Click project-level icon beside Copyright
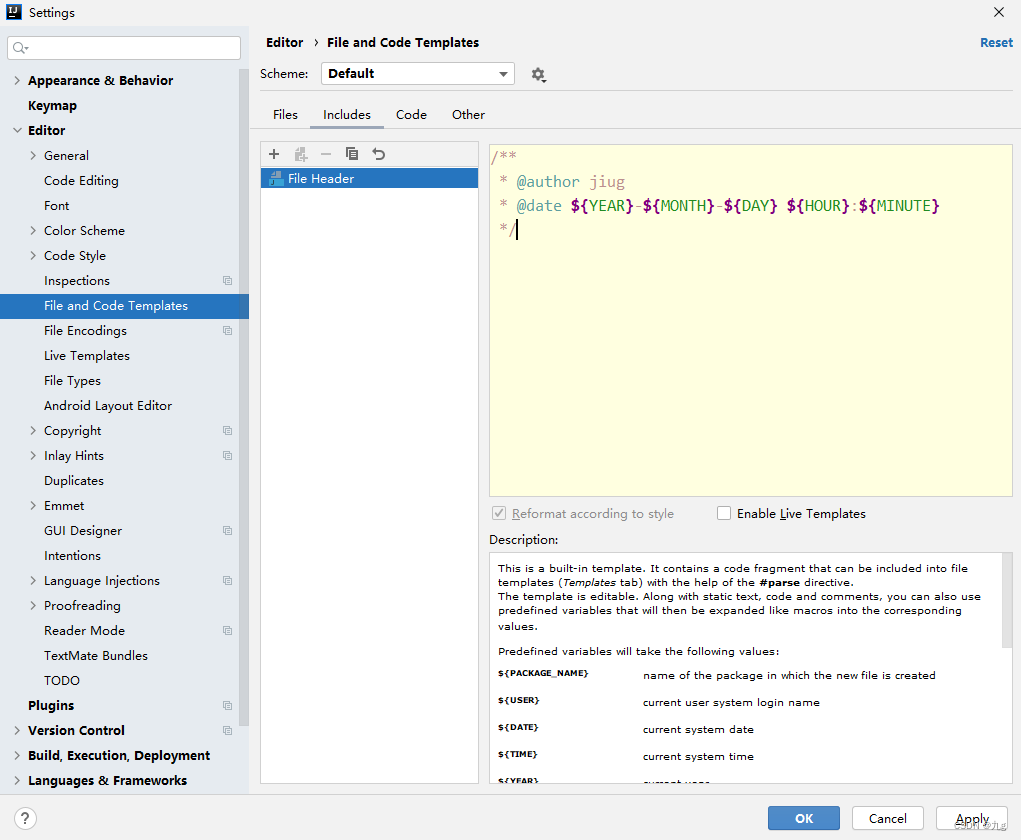The height and width of the screenshot is (840, 1021). click(x=227, y=430)
